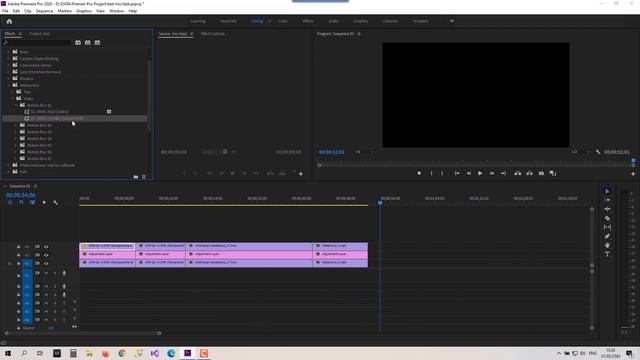Image resolution: width=640 pixels, height=360 pixels.
Task: Click the timeline playhead marker
Action: pyautogui.click(x=380, y=202)
